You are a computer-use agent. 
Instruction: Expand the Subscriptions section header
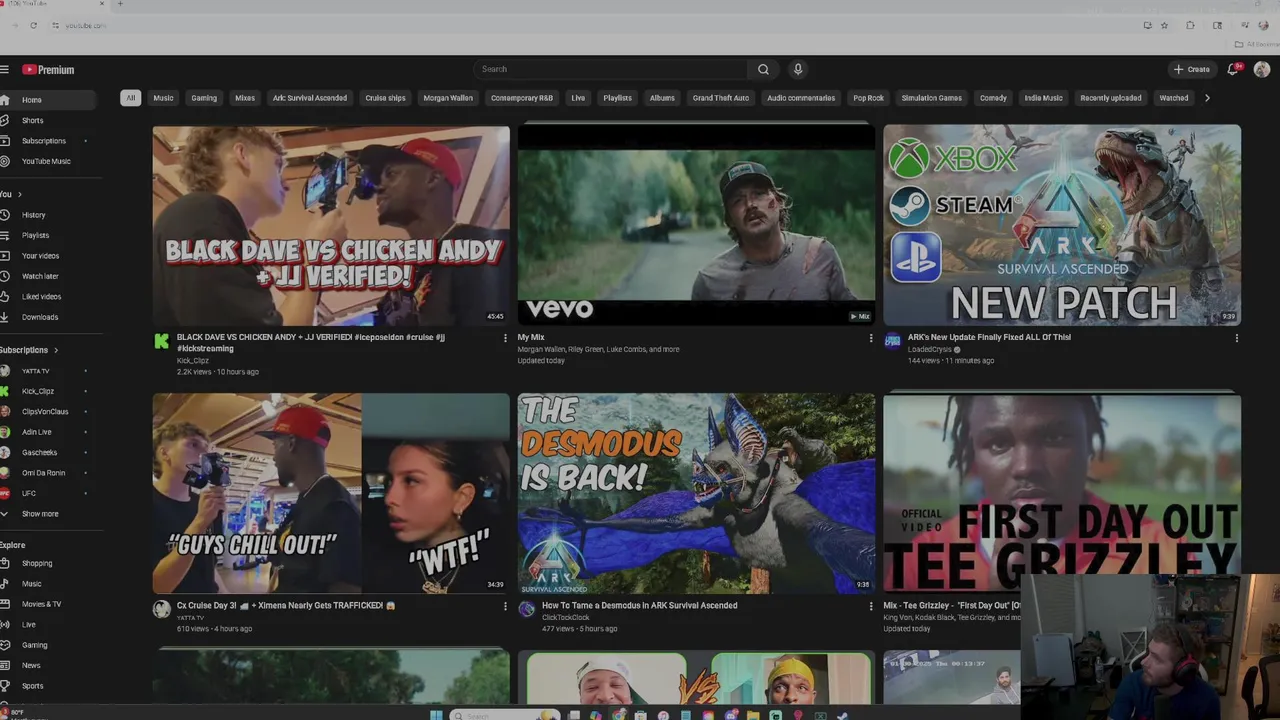click(30, 350)
